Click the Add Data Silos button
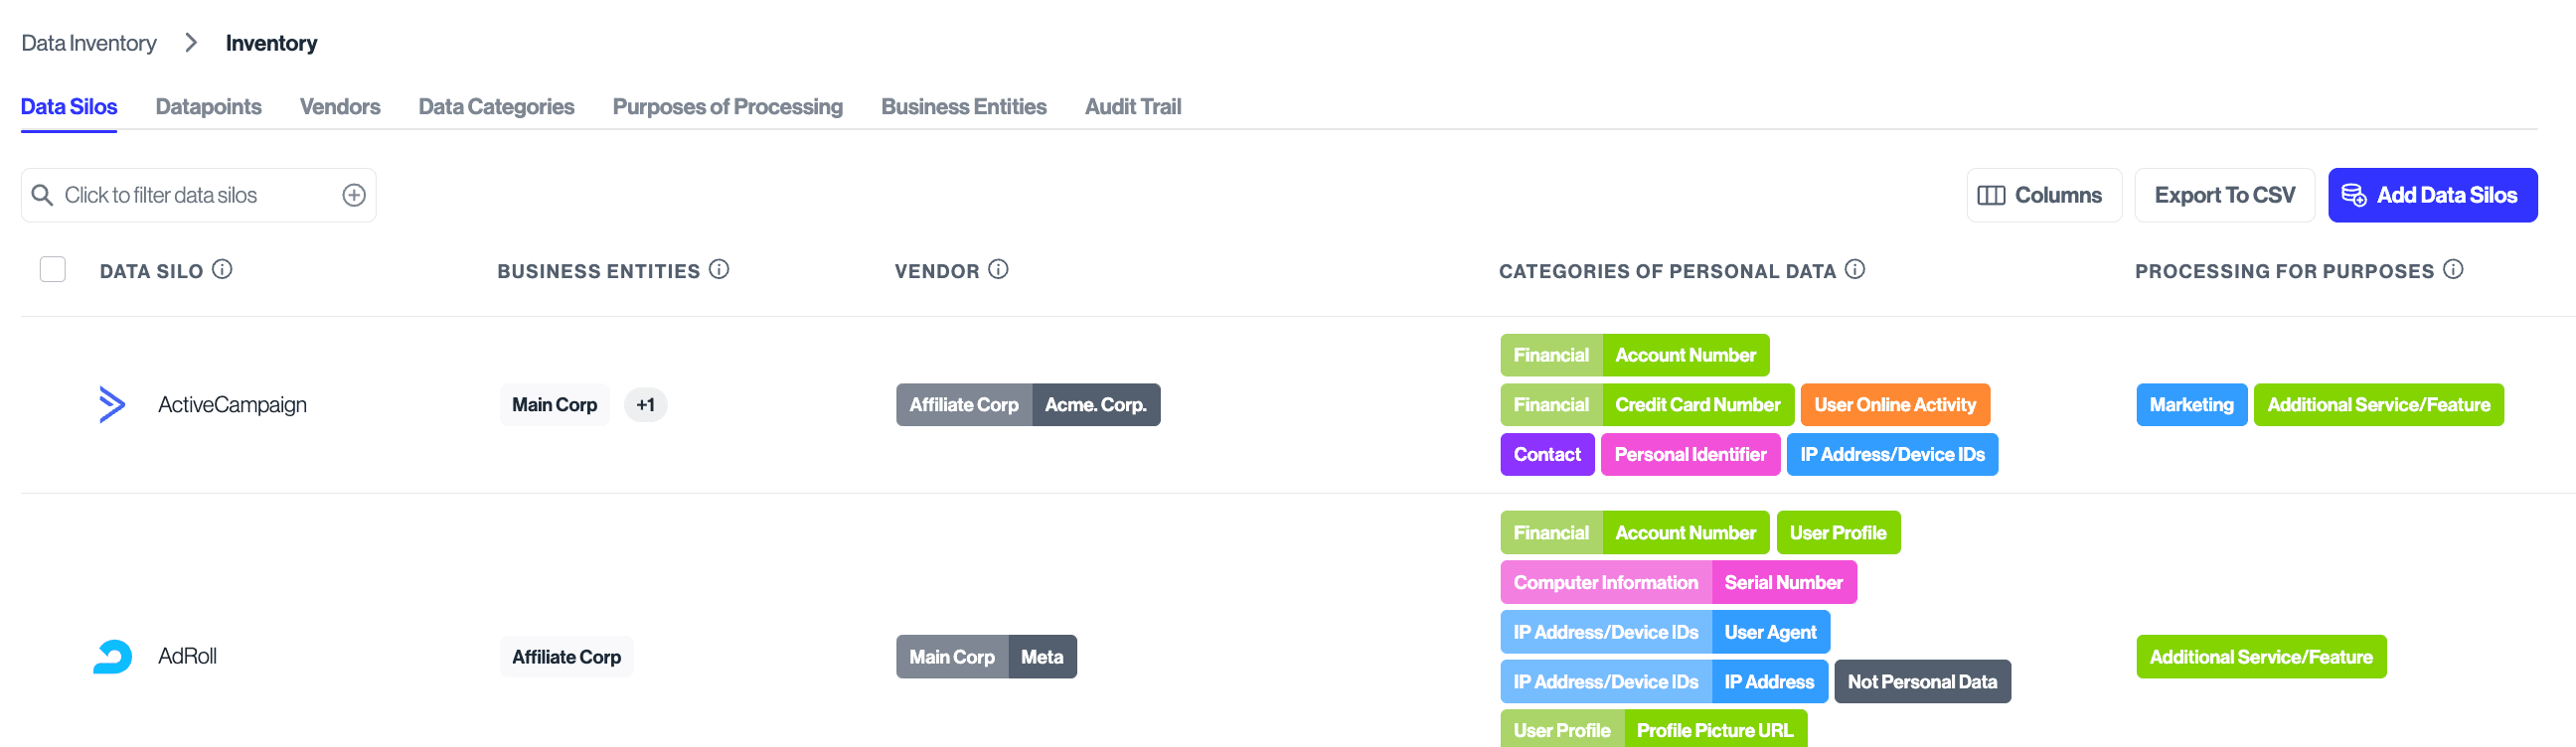2576x747 pixels. [x=2431, y=195]
